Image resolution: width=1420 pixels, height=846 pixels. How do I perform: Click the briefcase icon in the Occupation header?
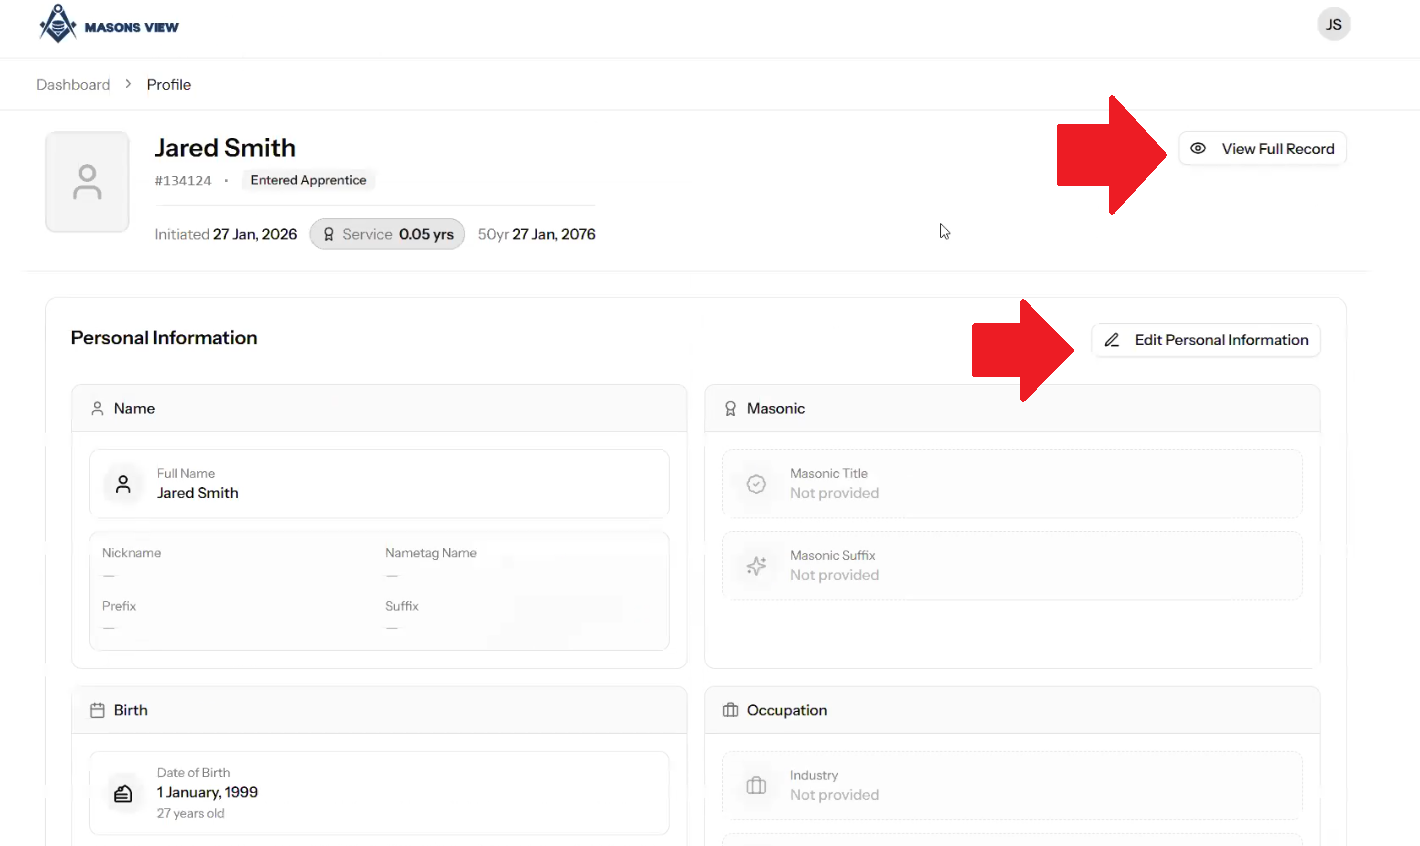pos(730,710)
